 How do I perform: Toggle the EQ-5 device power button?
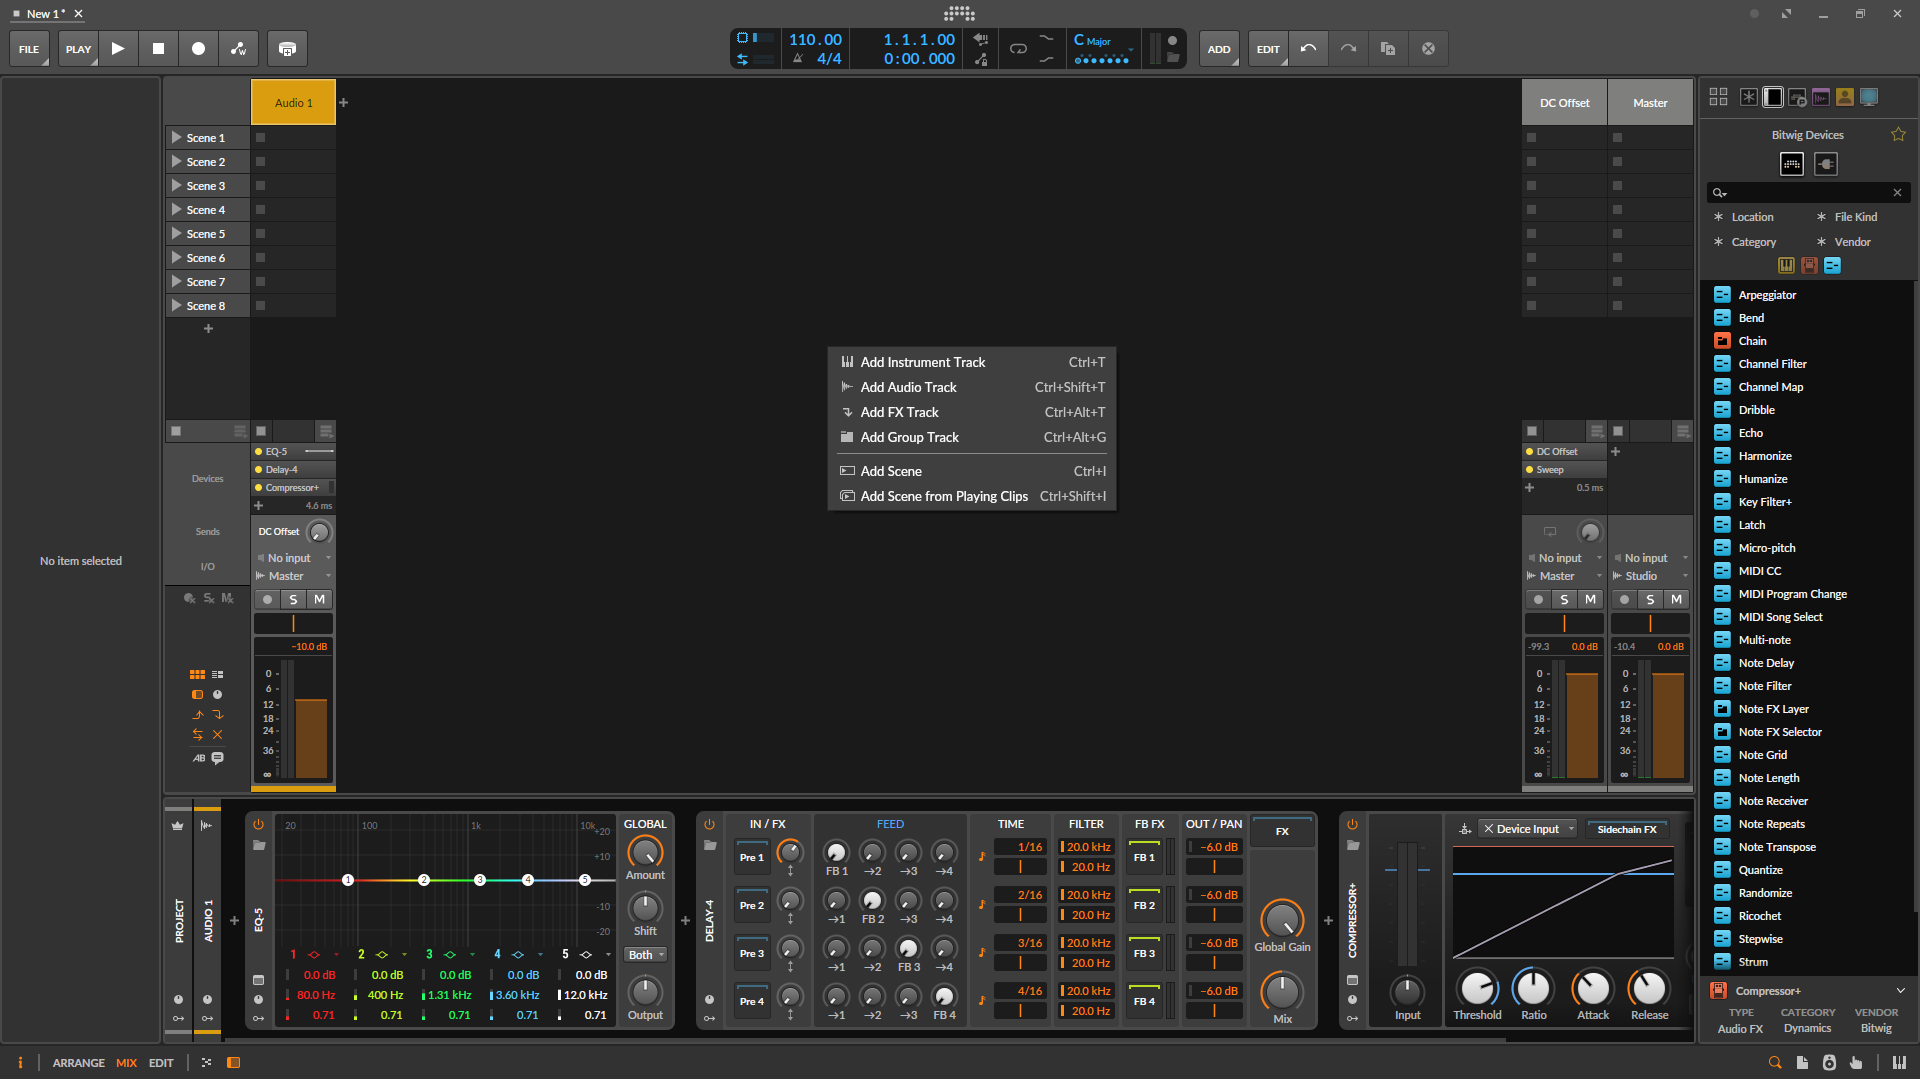258,825
